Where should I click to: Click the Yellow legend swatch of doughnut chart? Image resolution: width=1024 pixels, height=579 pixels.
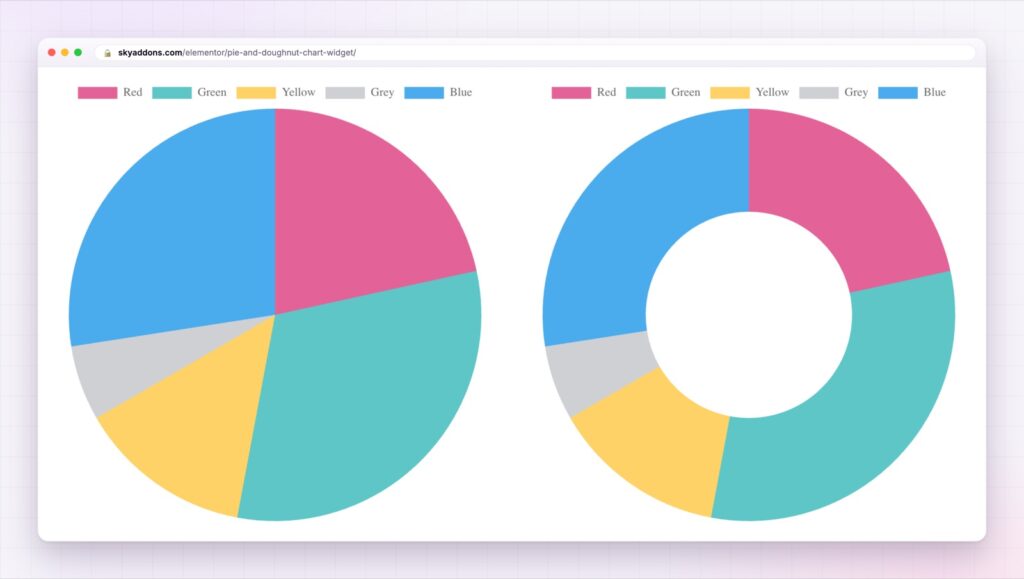click(x=730, y=93)
